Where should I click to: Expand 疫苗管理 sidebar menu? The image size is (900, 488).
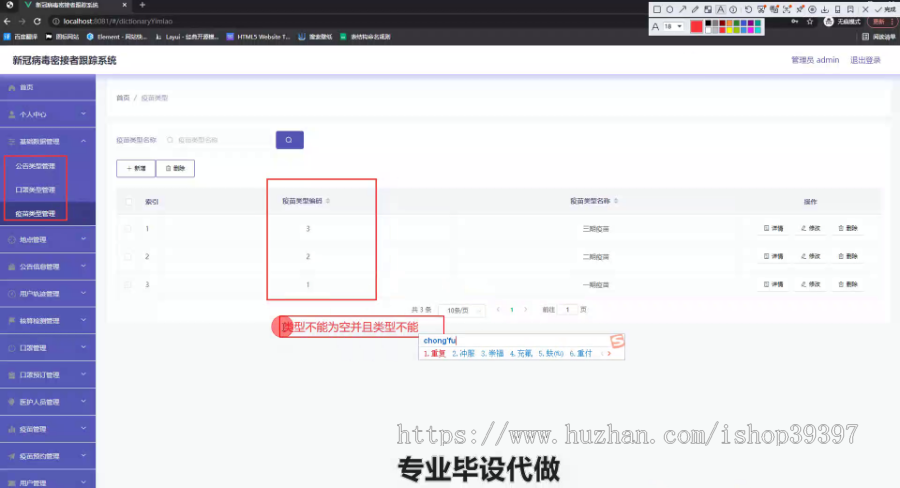click(x=48, y=429)
